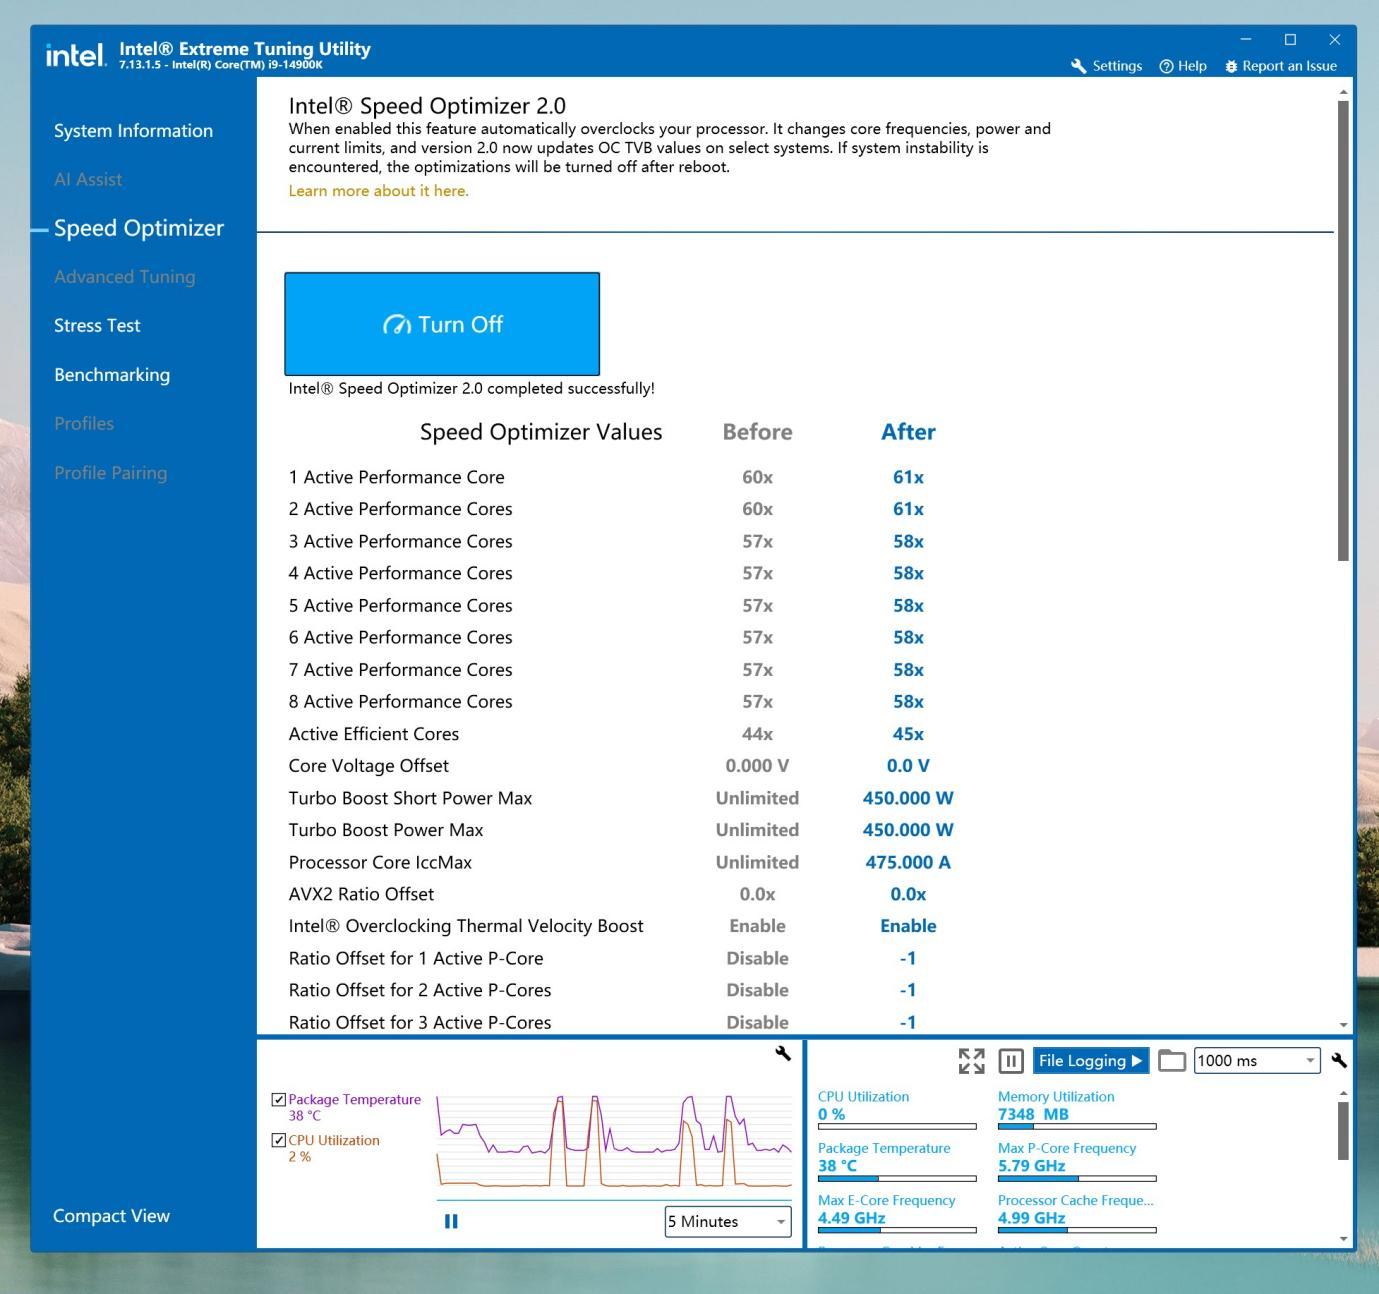Click the main panel scroll up arrow
The height and width of the screenshot is (1294, 1379).
click(x=1343, y=92)
